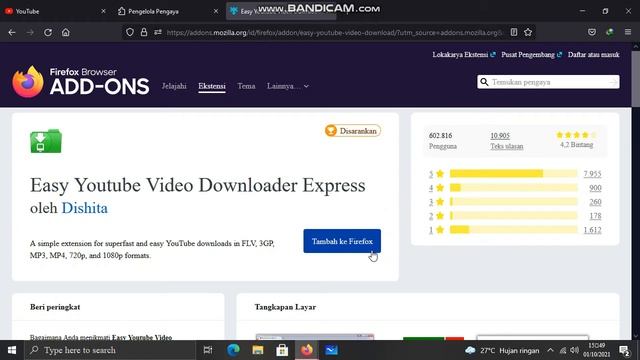Bookmark this page with the star icon
Image resolution: width=640 pixels, height=360 pixels.
[528, 32]
